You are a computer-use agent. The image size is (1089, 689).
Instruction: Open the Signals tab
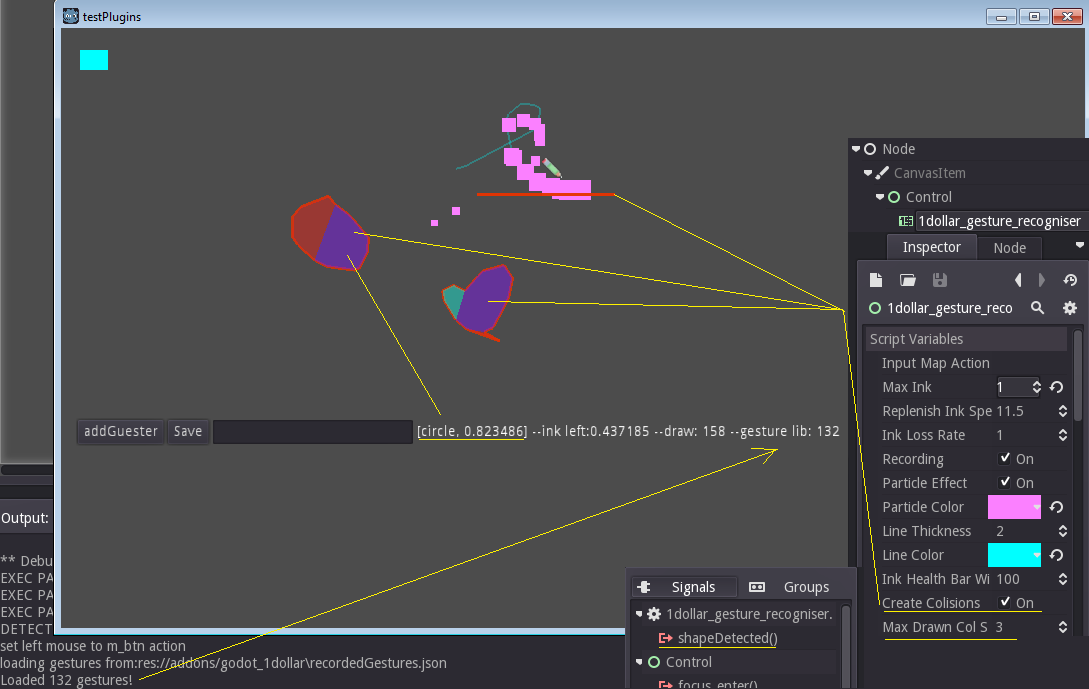pyautogui.click(x=684, y=587)
